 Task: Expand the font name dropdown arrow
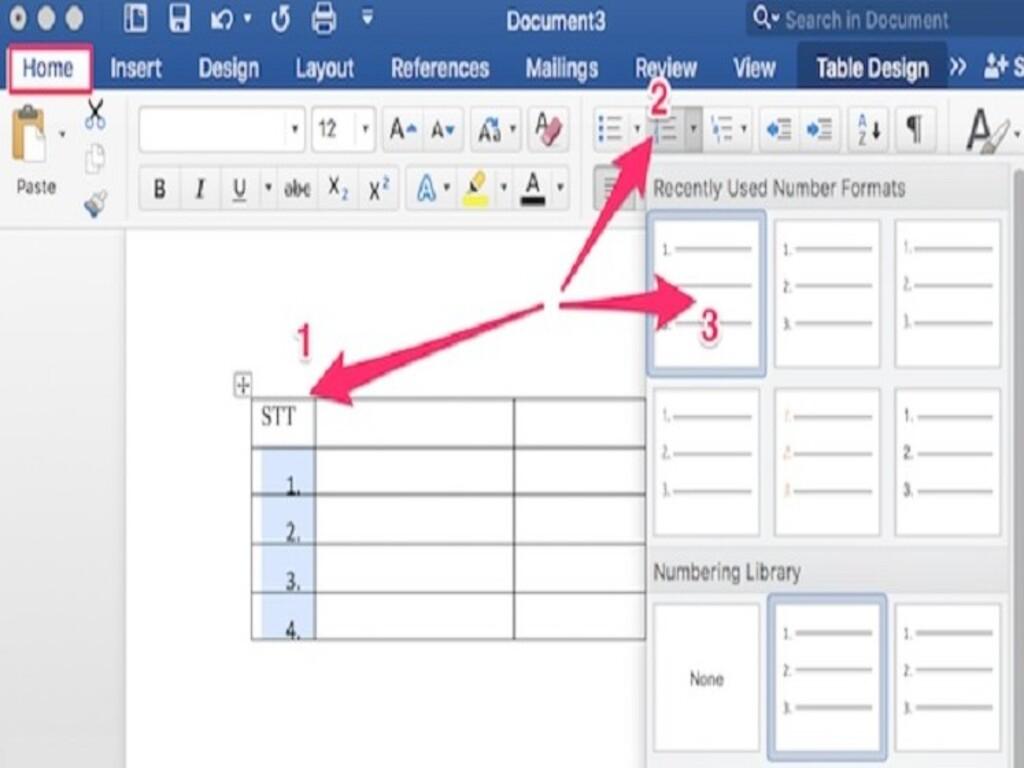point(294,130)
